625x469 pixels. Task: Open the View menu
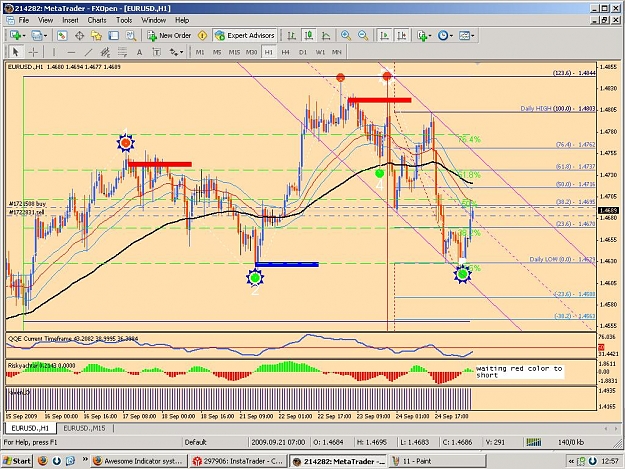pyautogui.click(x=45, y=20)
